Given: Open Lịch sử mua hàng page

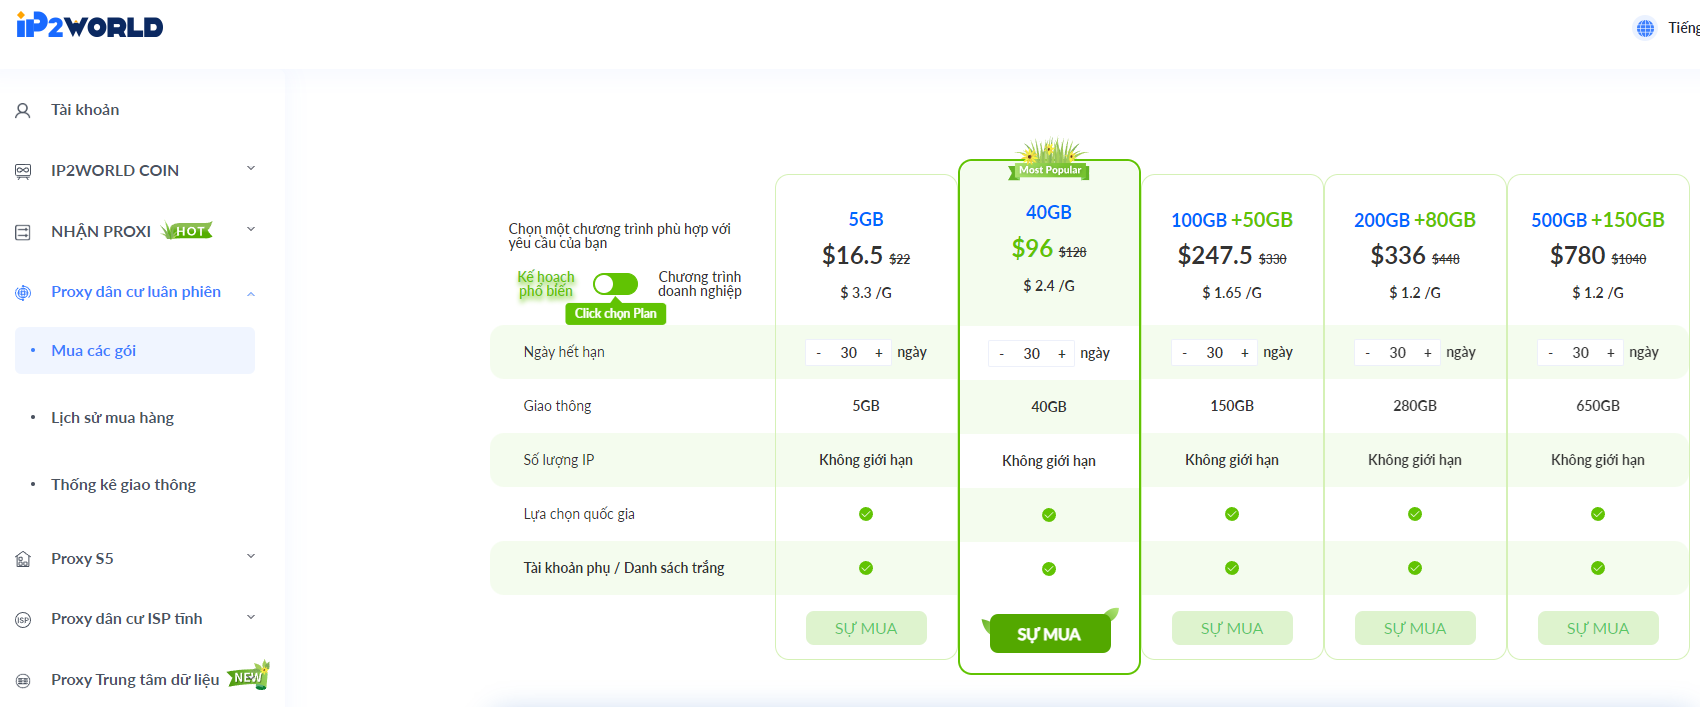Looking at the screenshot, I should click(x=113, y=418).
